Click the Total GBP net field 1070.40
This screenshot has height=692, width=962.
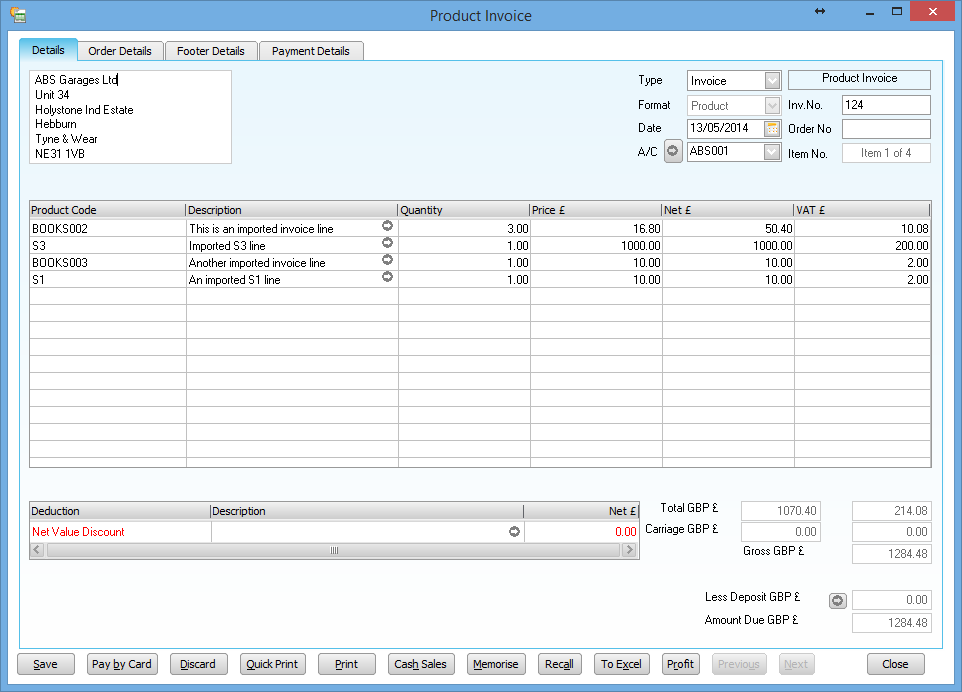[x=780, y=511]
